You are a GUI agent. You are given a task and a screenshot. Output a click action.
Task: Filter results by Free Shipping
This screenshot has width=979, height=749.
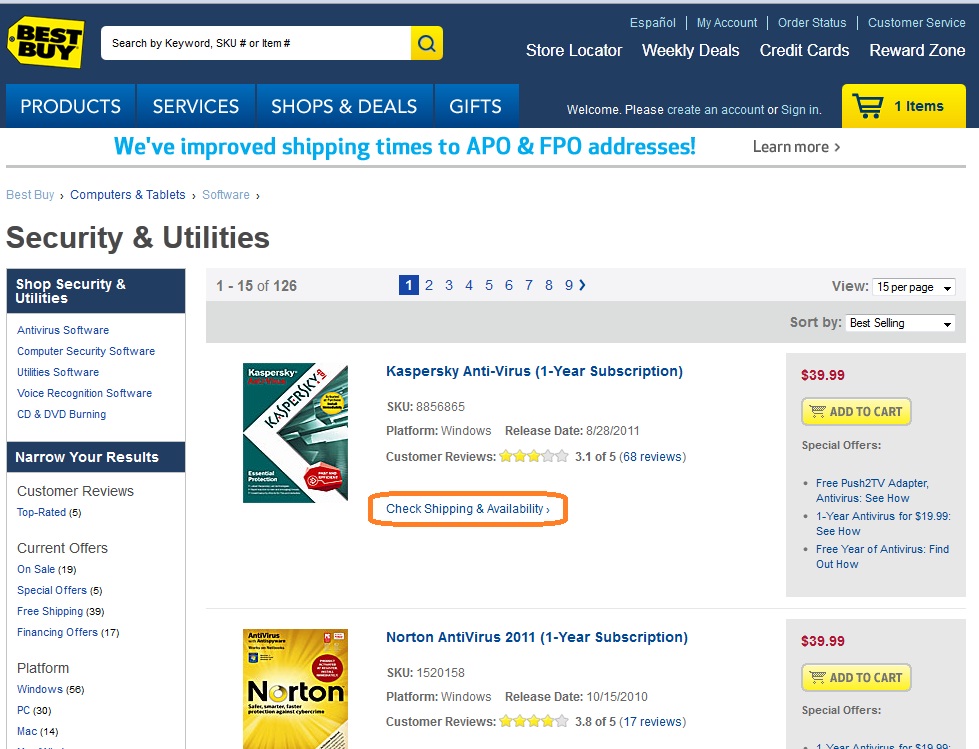point(50,611)
